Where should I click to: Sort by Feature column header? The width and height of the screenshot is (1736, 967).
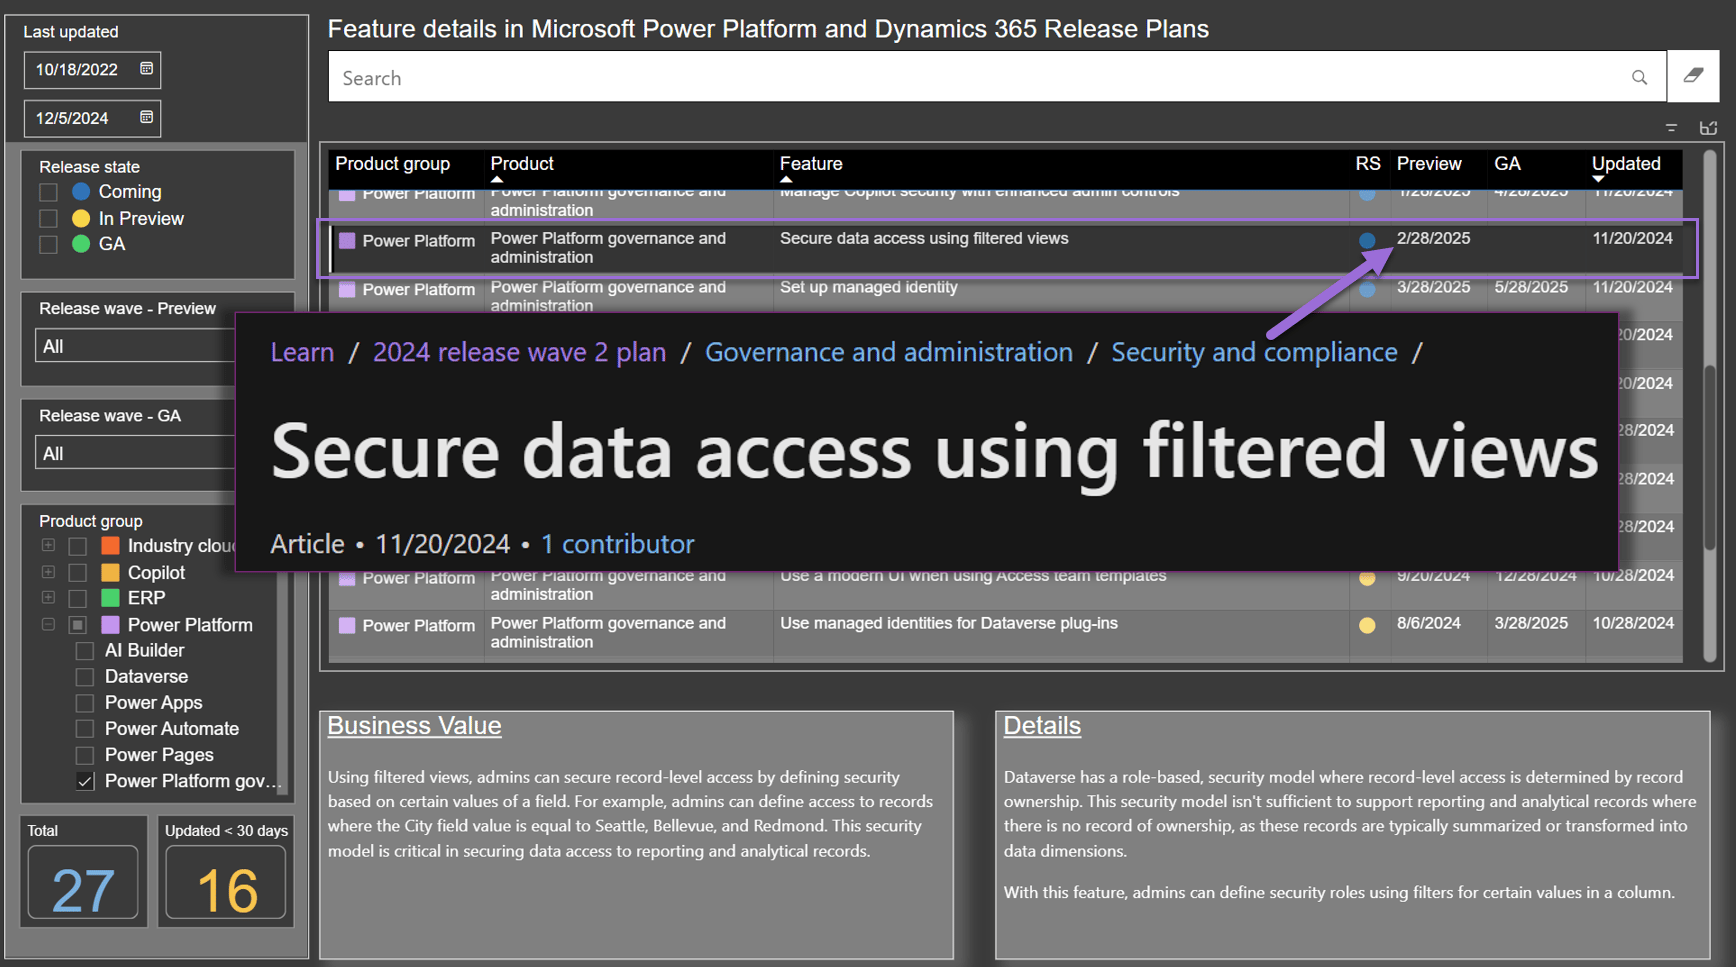[x=811, y=164]
